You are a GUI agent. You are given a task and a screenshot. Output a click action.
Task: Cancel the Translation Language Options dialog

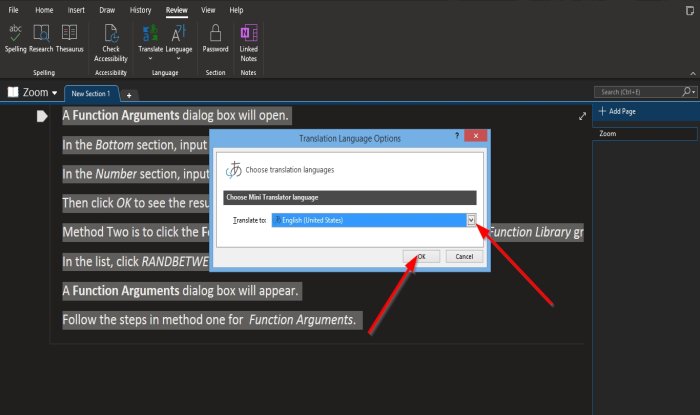[x=464, y=256]
